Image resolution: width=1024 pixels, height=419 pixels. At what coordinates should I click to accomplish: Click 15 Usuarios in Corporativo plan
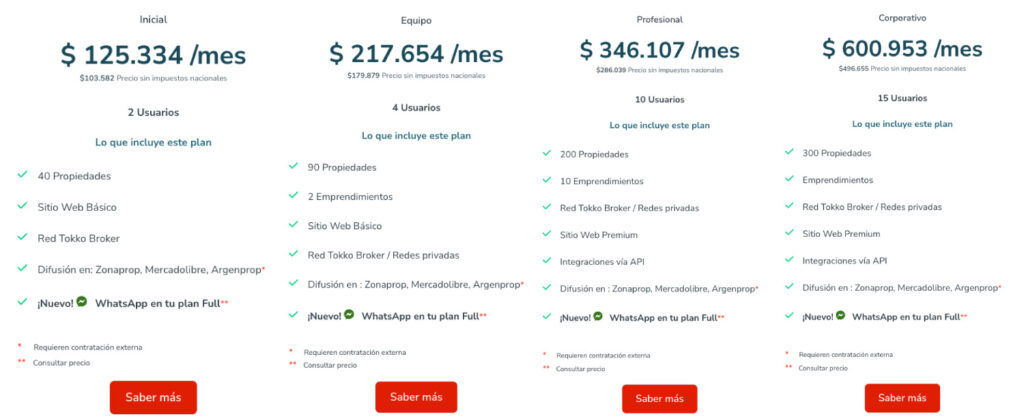[902, 98]
